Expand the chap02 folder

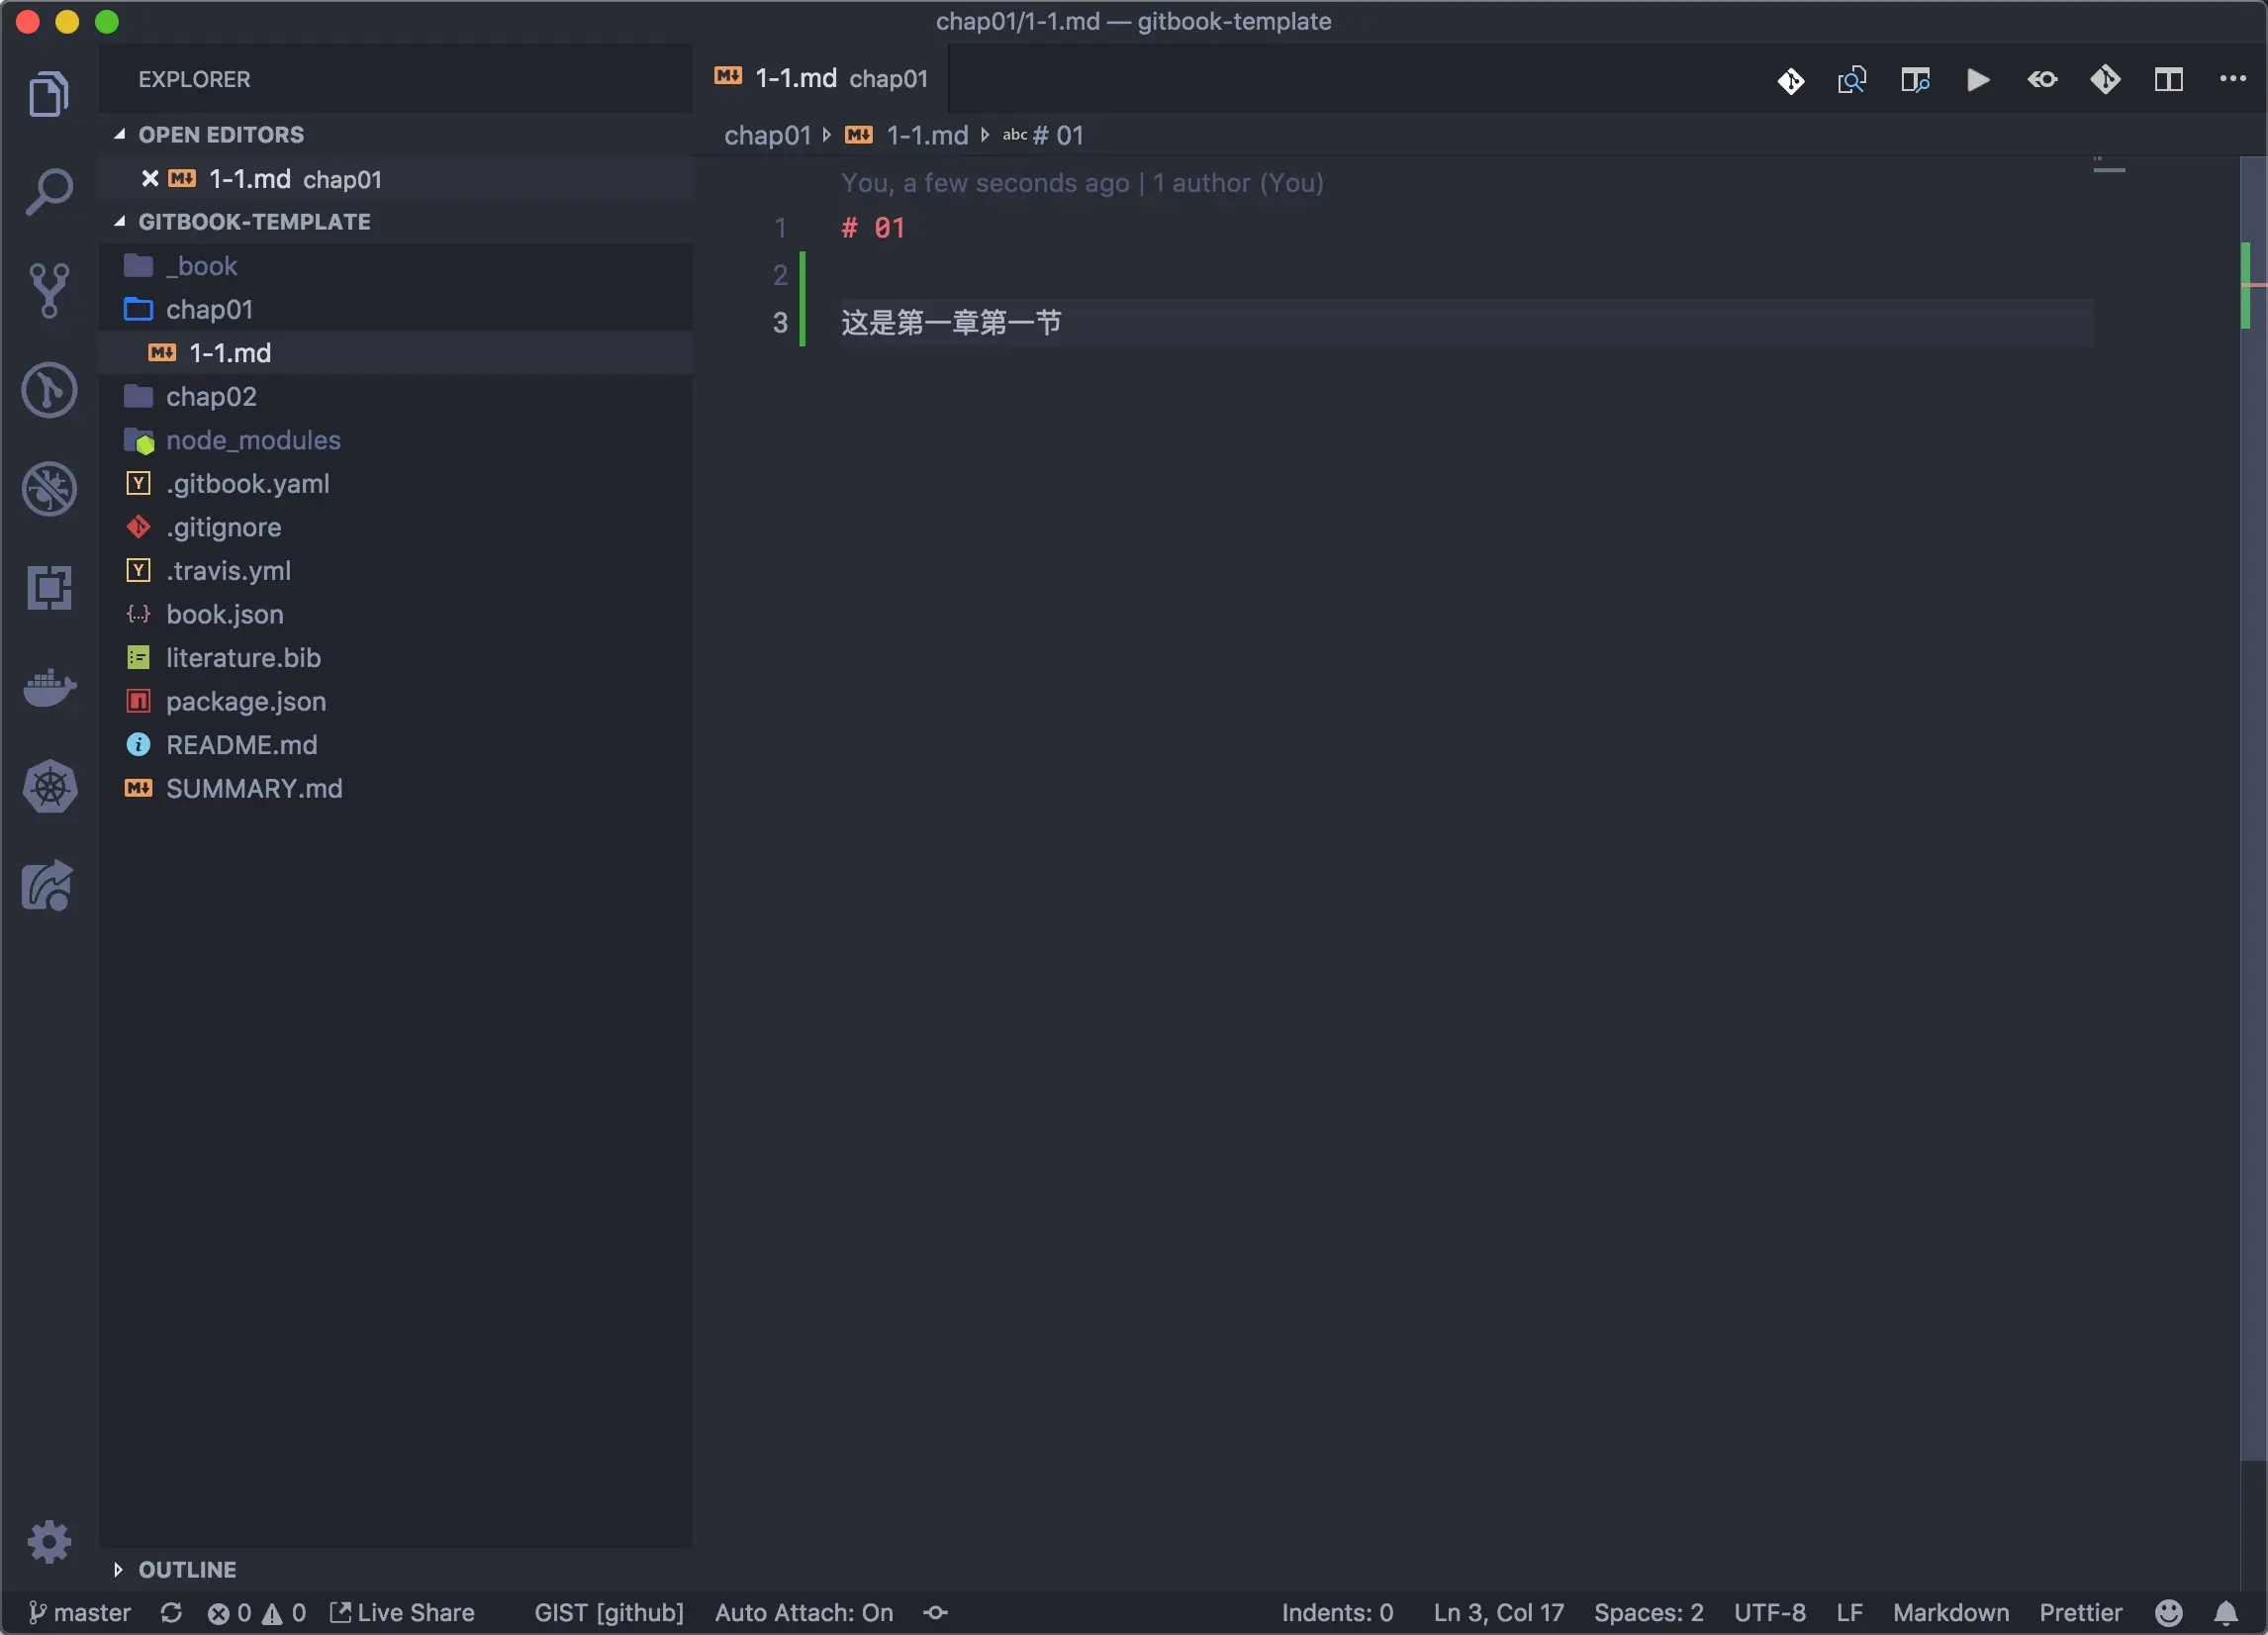coord(211,396)
